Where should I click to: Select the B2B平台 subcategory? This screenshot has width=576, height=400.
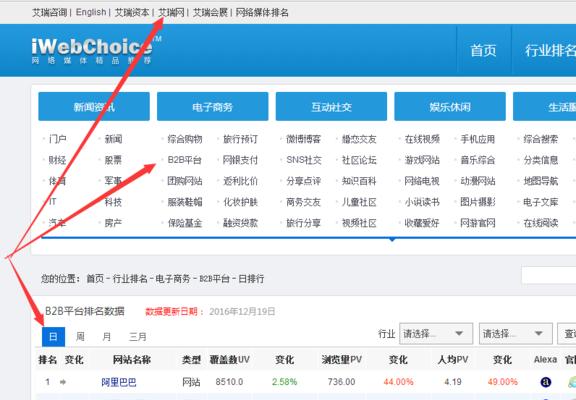click(184, 160)
